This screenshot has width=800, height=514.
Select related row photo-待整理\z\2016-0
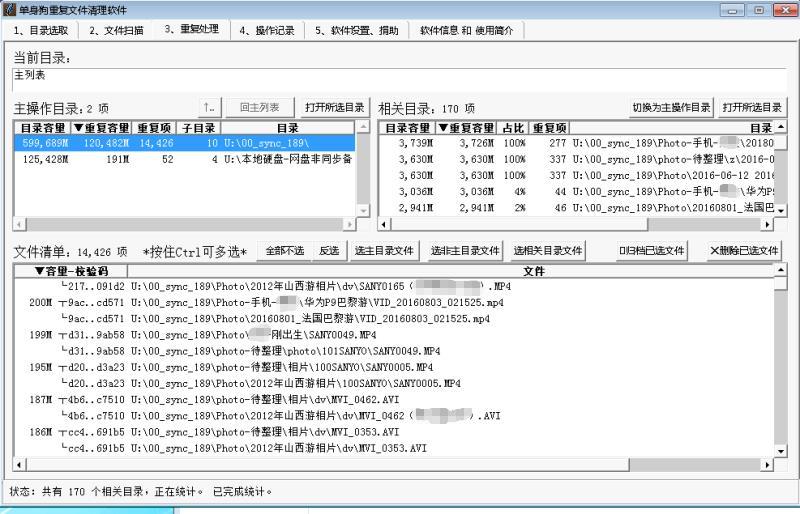pyautogui.click(x=577, y=159)
